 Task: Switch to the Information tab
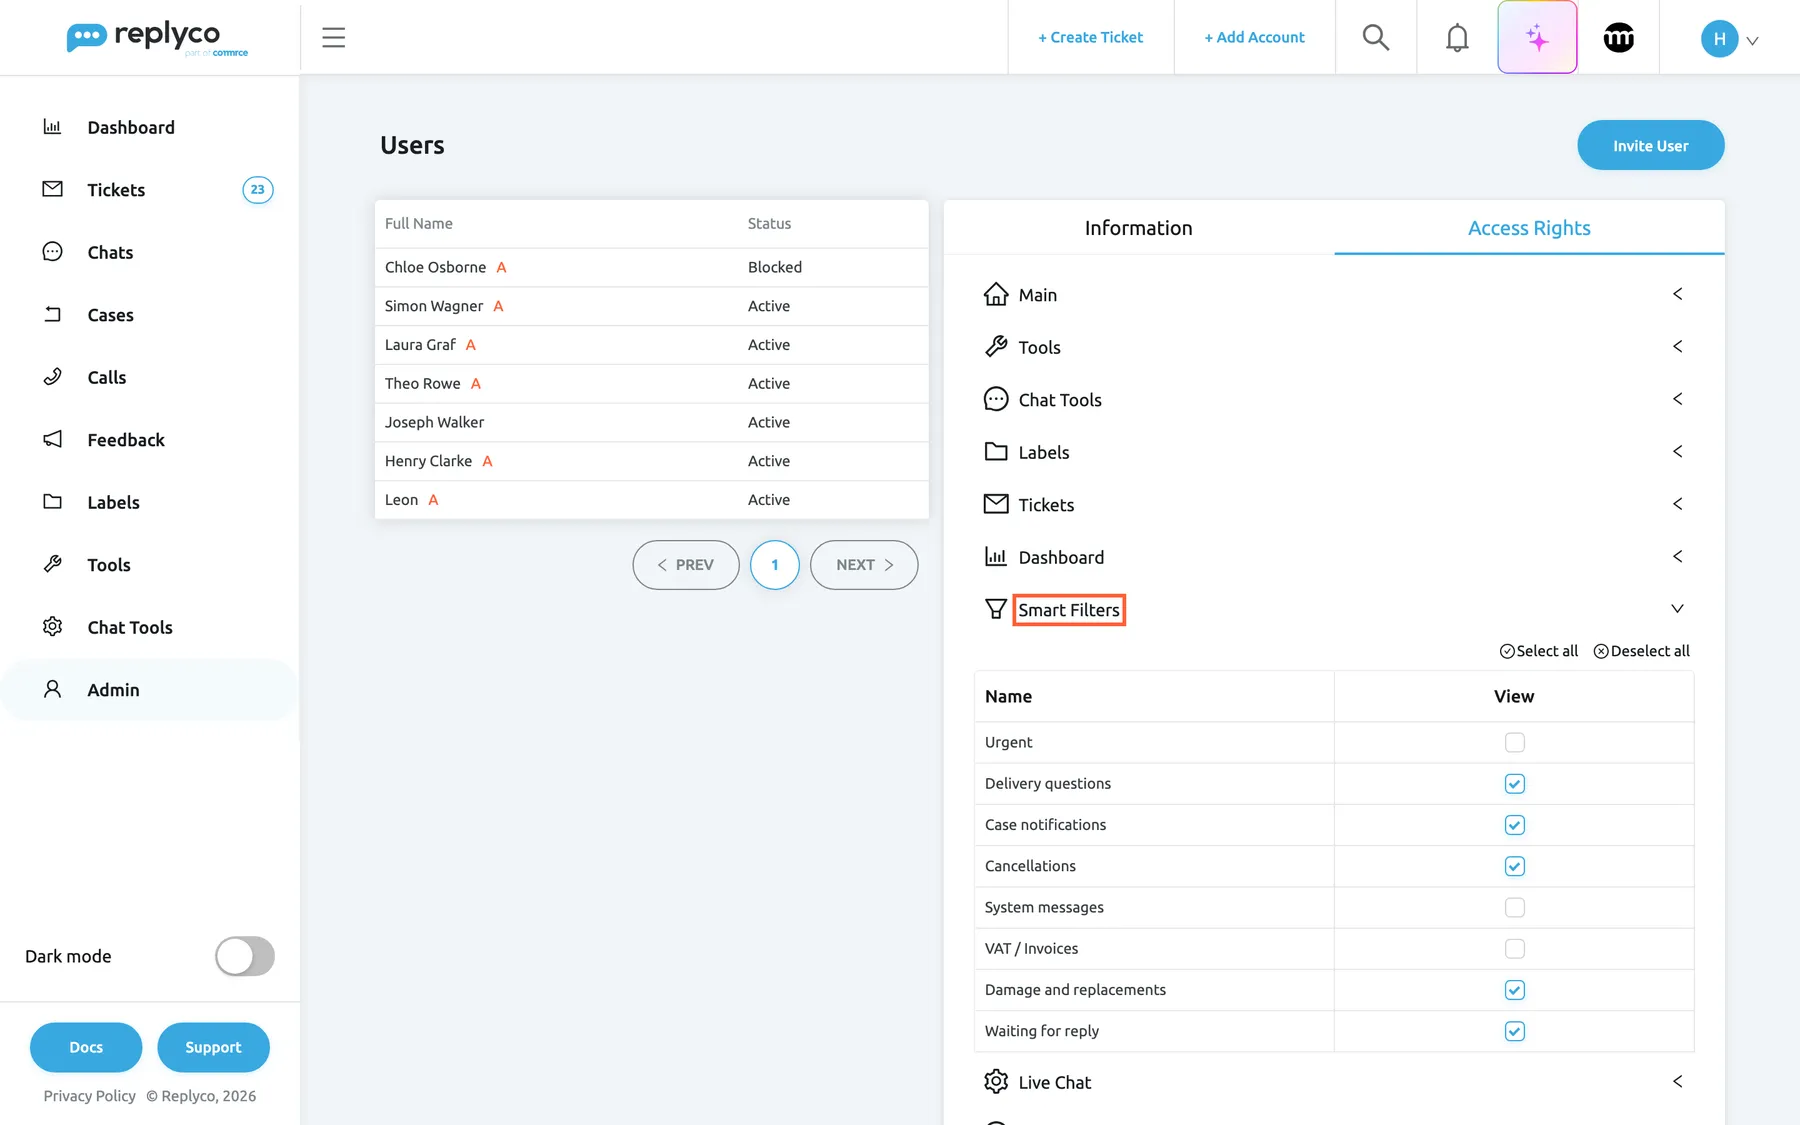click(1138, 228)
